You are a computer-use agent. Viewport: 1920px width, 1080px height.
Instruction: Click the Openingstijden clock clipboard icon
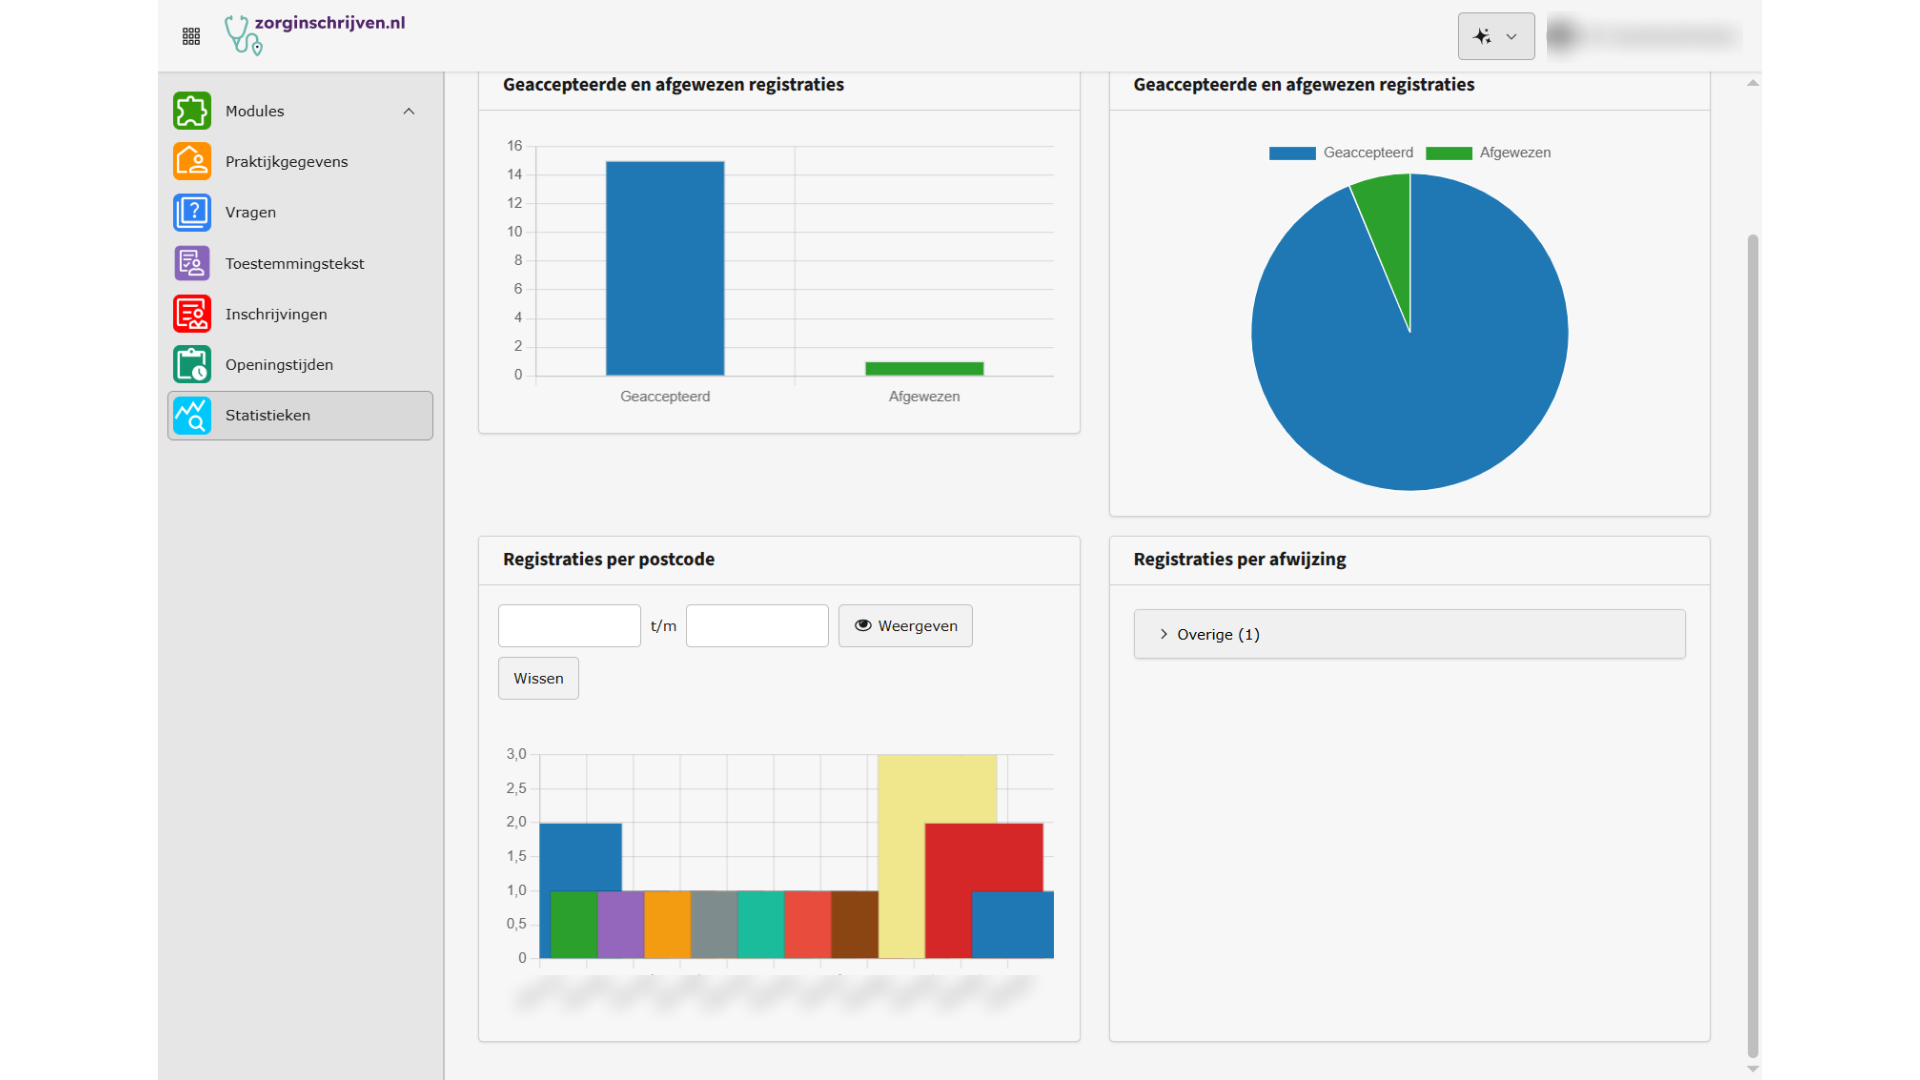tap(192, 365)
